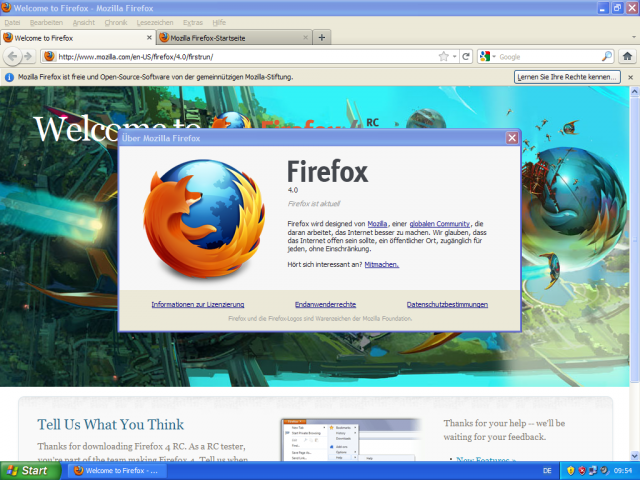Click the info icon in notification bar

[9, 77]
